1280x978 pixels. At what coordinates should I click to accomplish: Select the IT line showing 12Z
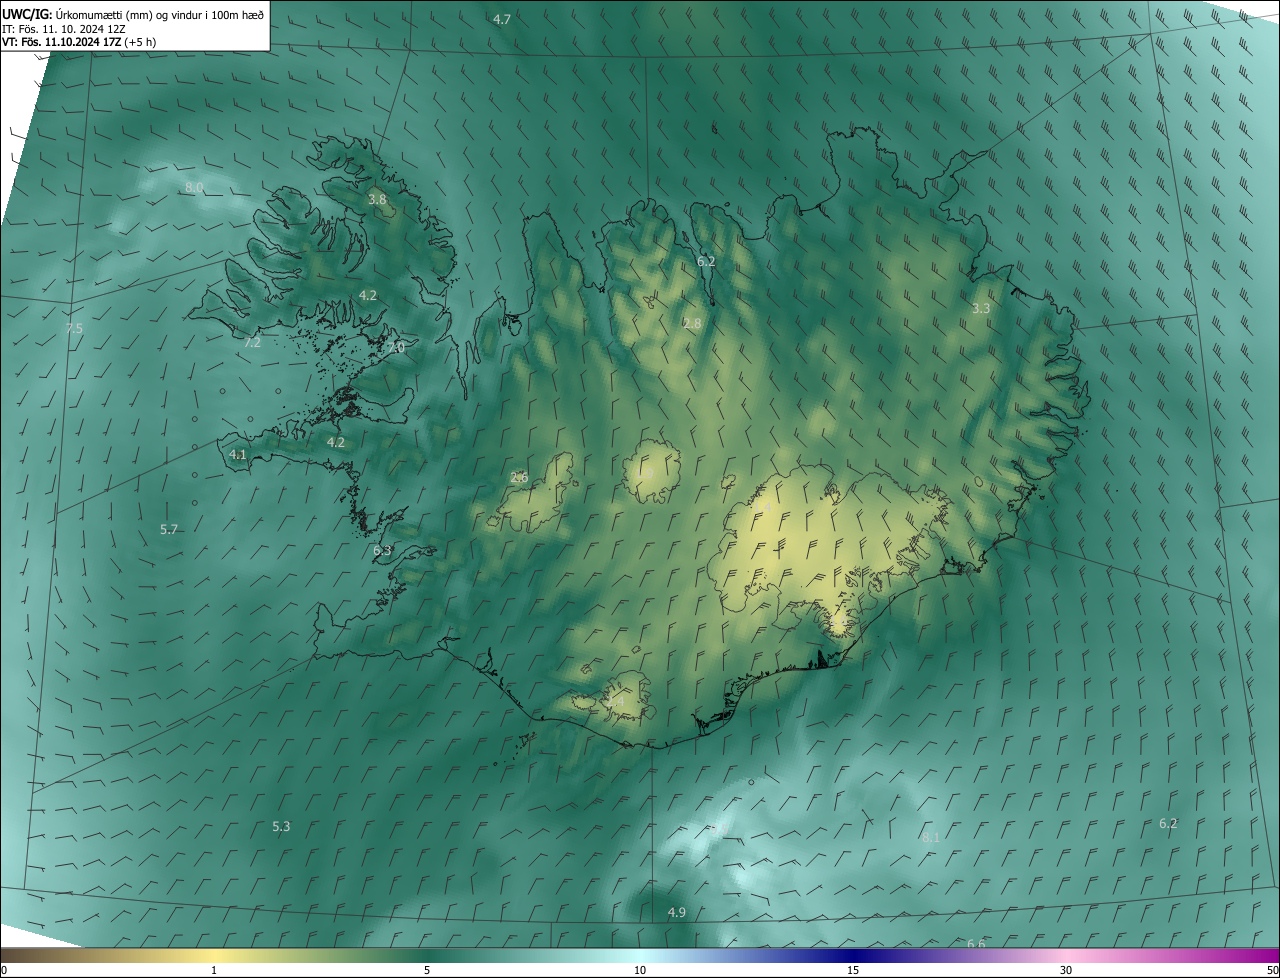pyautogui.click(x=63, y=29)
